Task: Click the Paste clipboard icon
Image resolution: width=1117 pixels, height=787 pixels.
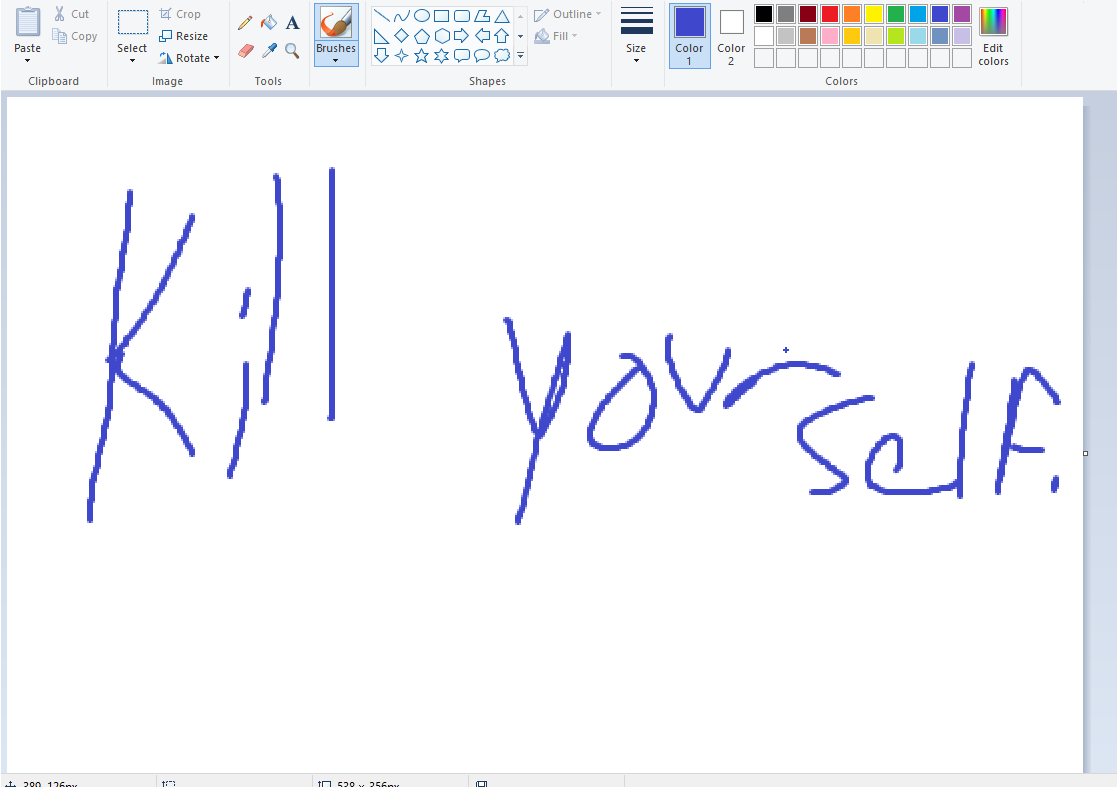Action: 27,21
